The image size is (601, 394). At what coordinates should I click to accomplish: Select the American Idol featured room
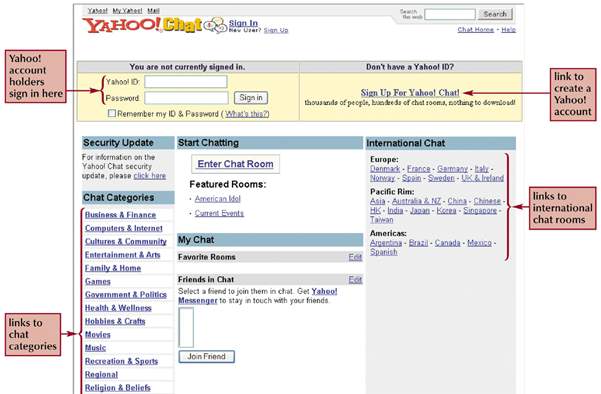point(218,199)
